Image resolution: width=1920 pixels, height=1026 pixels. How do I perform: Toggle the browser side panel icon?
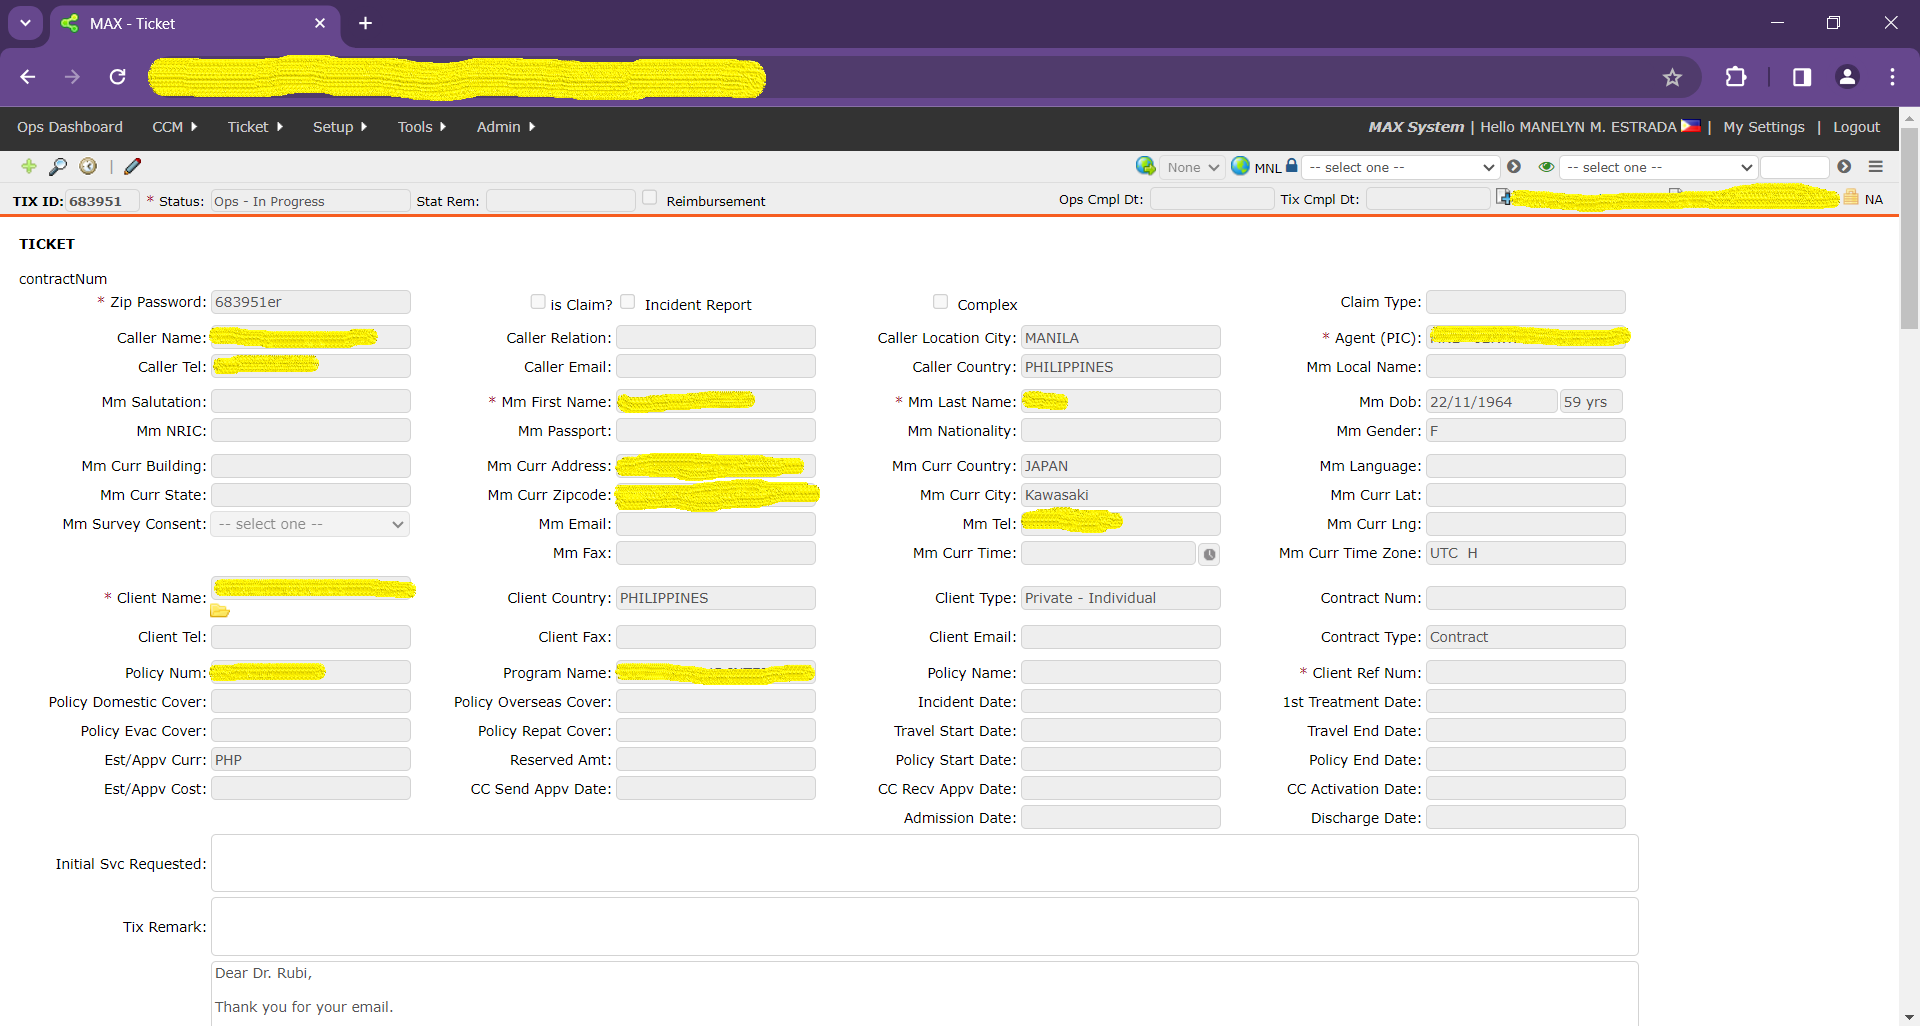coord(1802,77)
